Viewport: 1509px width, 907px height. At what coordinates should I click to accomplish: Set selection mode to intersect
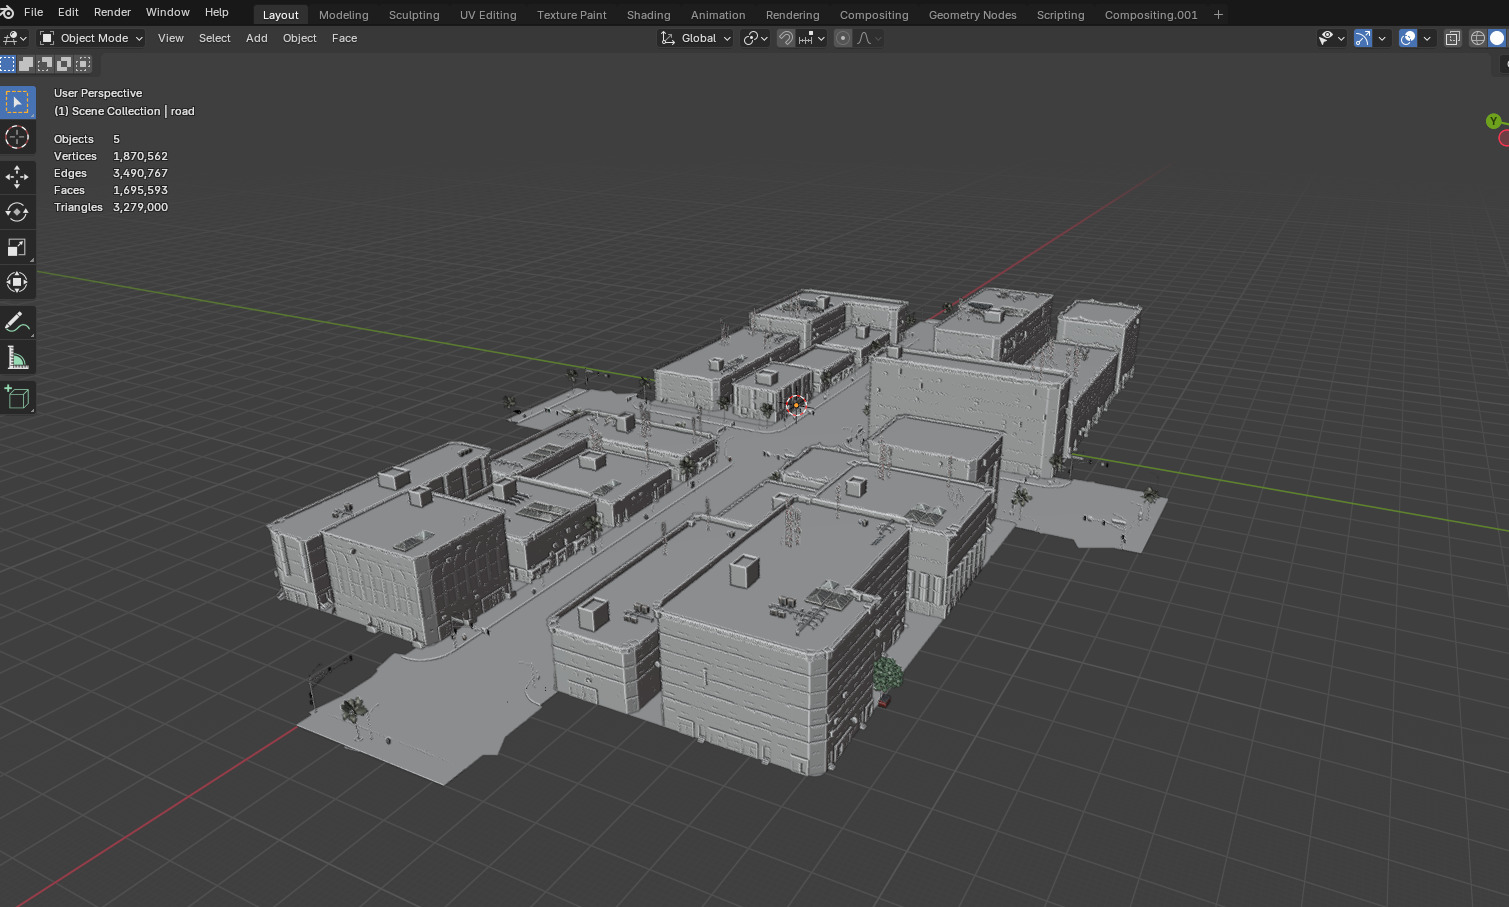pyautogui.click(x=83, y=64)
